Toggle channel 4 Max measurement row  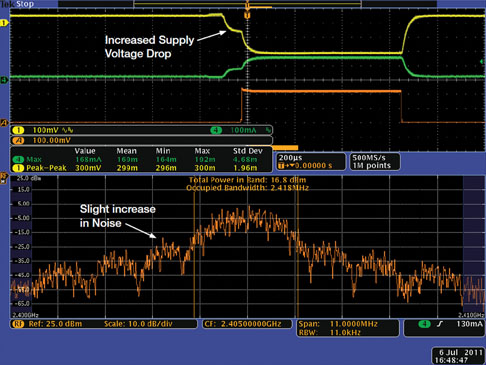pos(142,160)
